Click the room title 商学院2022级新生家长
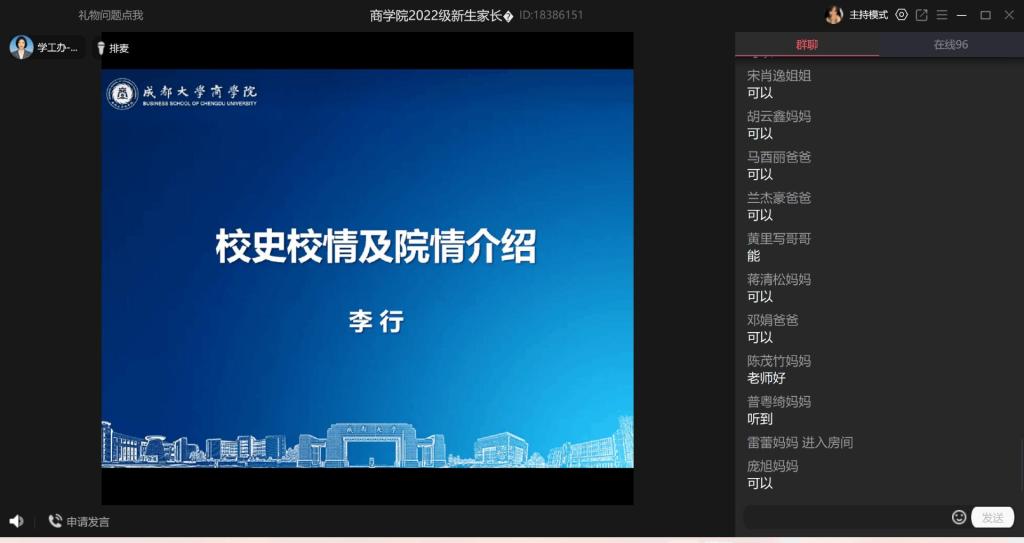The height and width of the screenshot is (543, 1024). [x=441, y=15]
